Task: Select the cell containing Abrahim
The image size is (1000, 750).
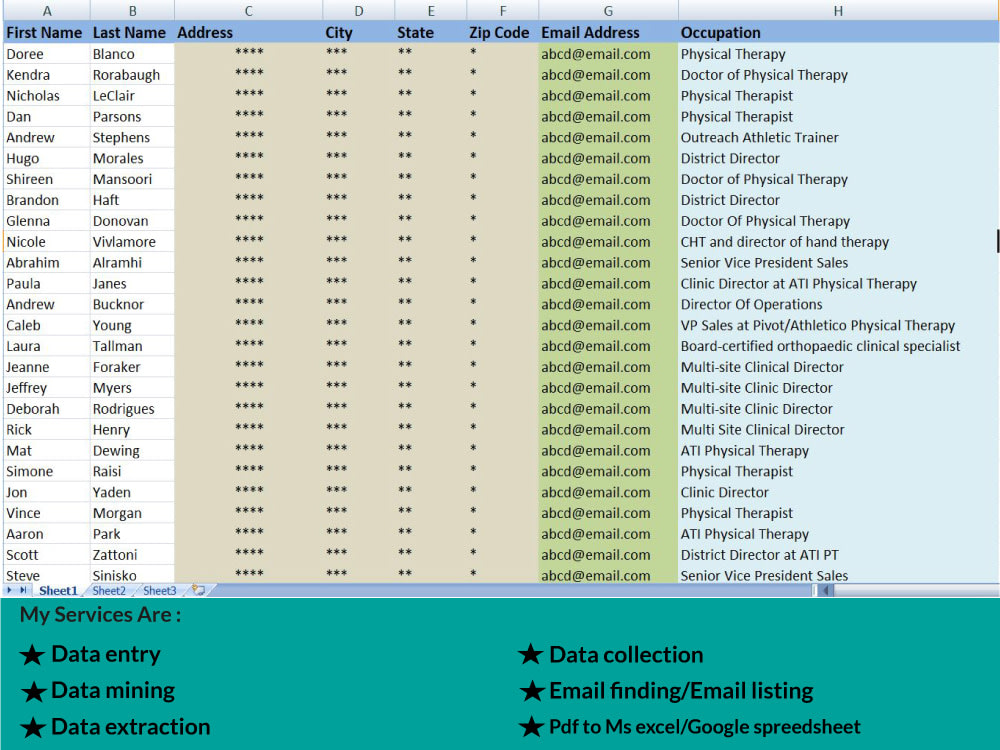Action: 47,263
